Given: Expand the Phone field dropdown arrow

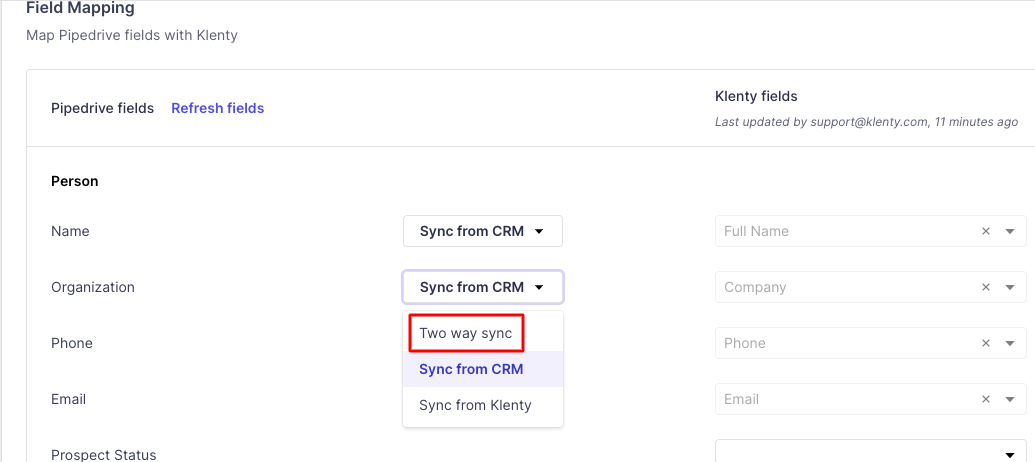Looking at the screenshot, I should coord(1010,343).
